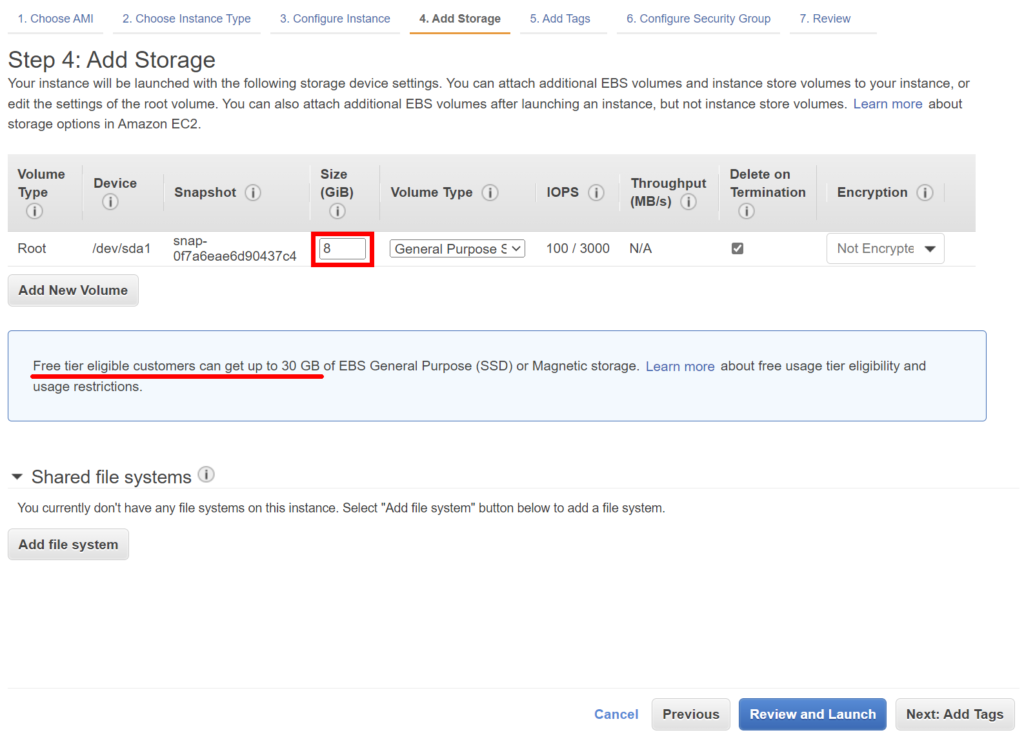Click the N/A throughput value

pyautogui.click(x=641, y=249)
